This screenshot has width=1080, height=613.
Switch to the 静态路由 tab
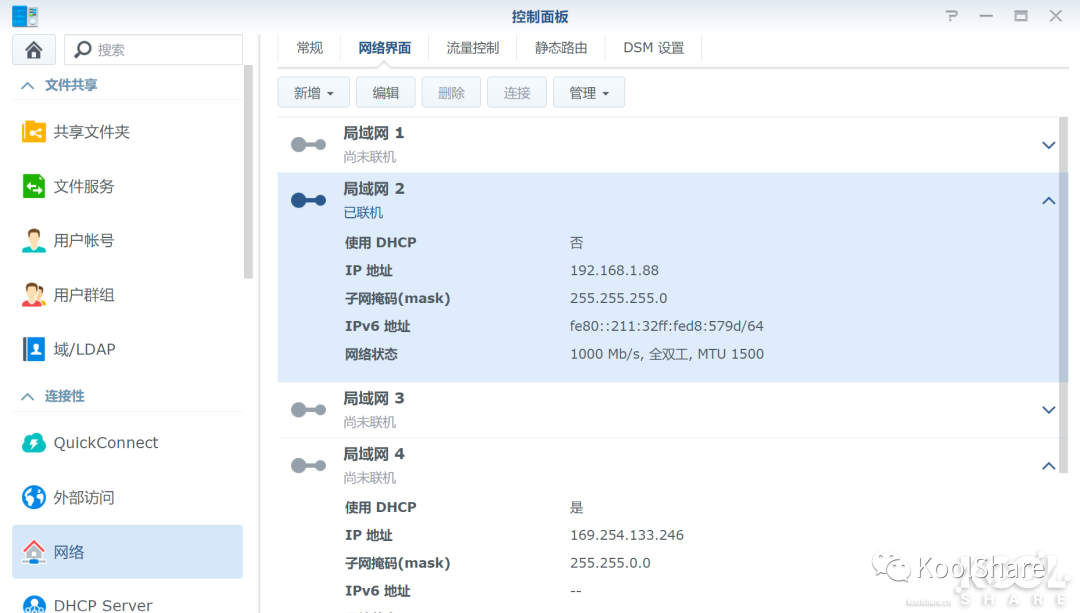[561, 48]
